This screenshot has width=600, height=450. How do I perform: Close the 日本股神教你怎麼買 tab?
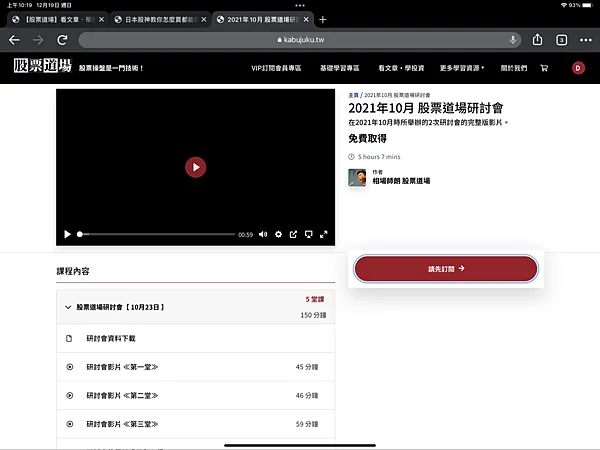pos(204,20)
